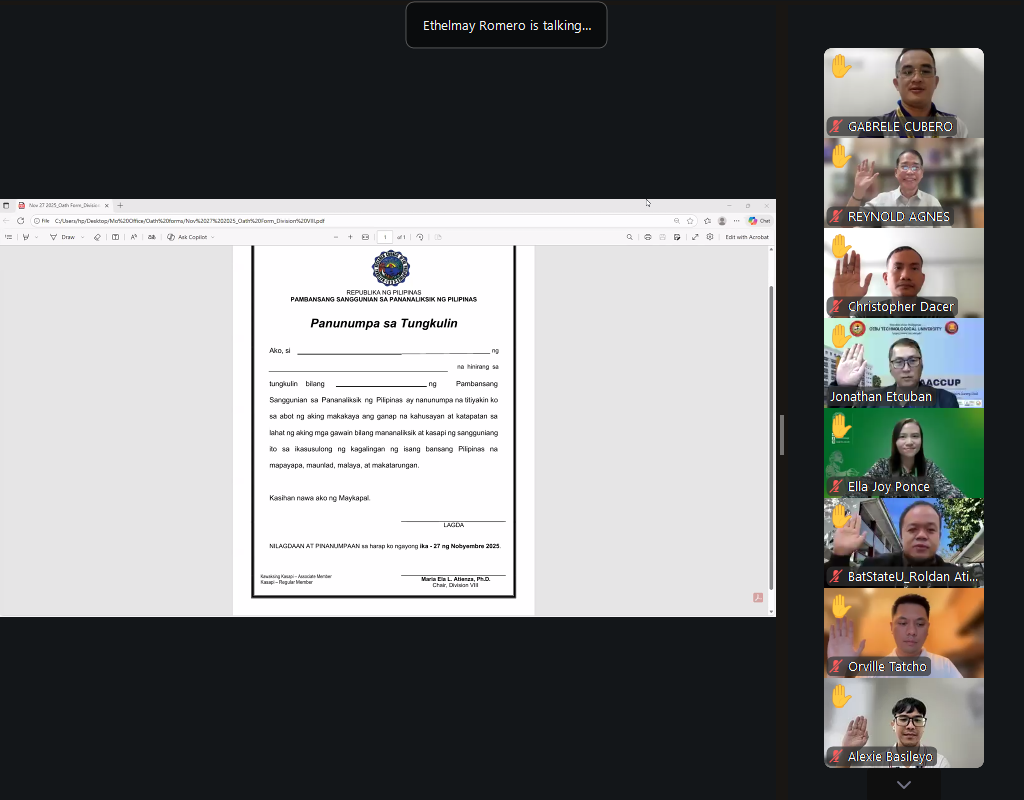Viewport: 1024px width, 800px height.
Task: Expand the Draw tool options arrow
Action: (x=83, y=237)
